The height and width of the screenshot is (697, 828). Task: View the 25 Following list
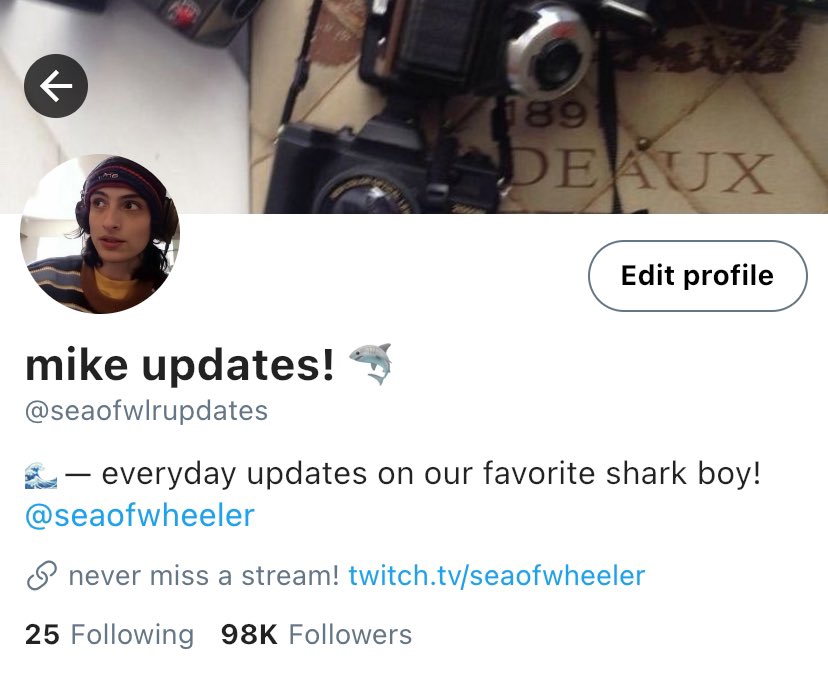[109, 635]
